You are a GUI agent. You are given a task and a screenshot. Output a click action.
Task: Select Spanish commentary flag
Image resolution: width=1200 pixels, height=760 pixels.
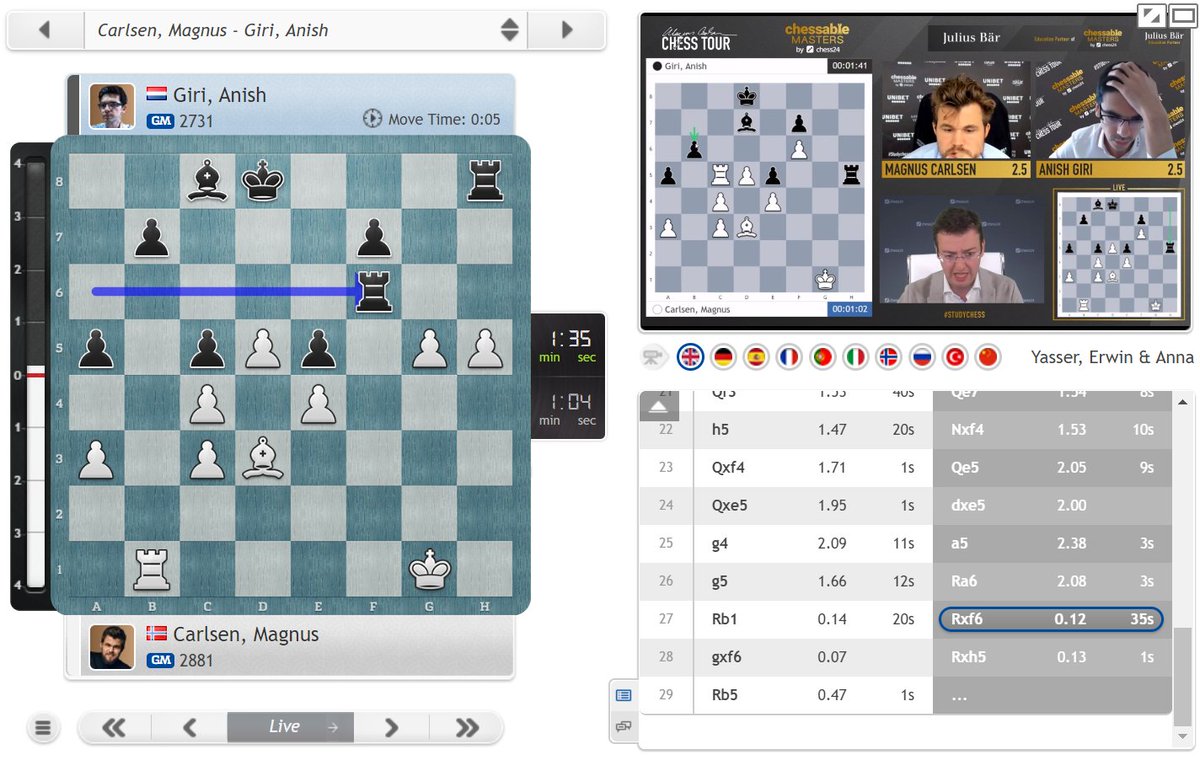(756, 357)
